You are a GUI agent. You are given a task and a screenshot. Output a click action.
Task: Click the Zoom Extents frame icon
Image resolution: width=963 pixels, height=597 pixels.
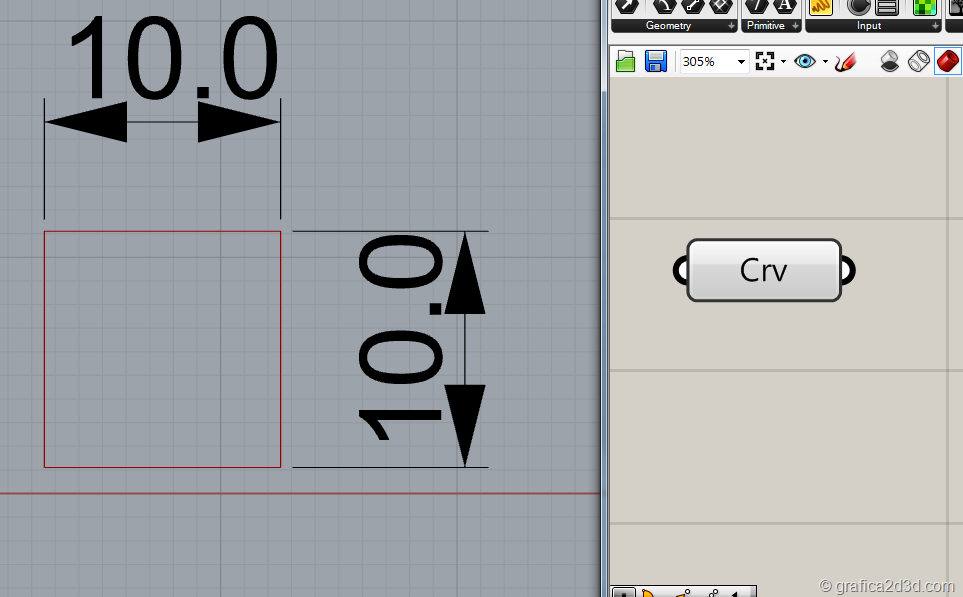(765, 62)
